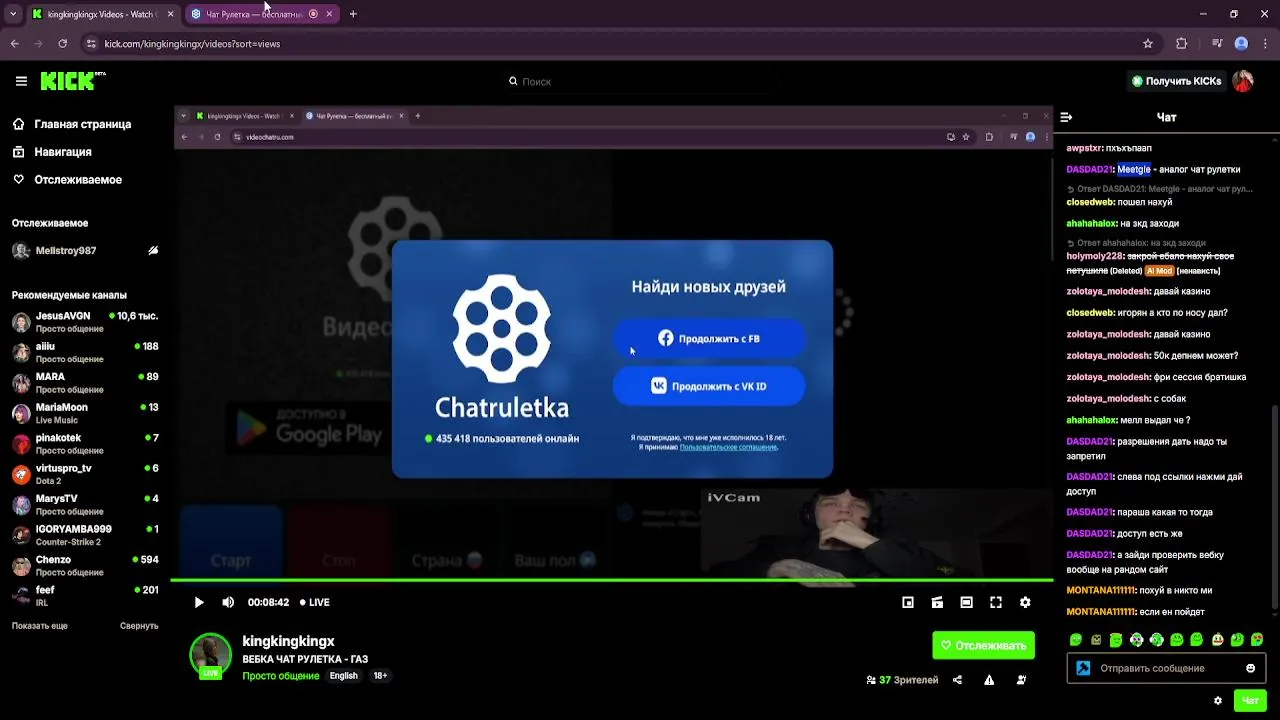Image resolution: width=1280 pixels, height=720 pixels.
Task: Enable picture-in-picture mode
Action: coord(908,602)
